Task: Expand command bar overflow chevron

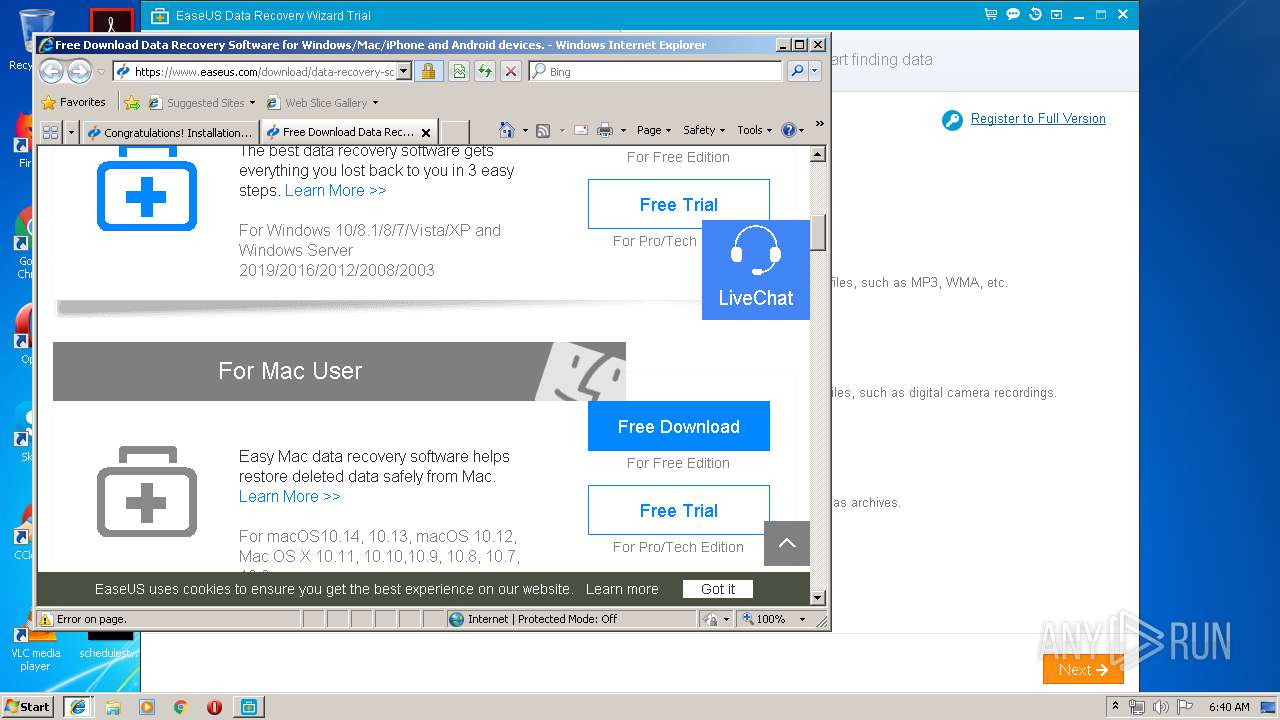Action: coord(819,124)
